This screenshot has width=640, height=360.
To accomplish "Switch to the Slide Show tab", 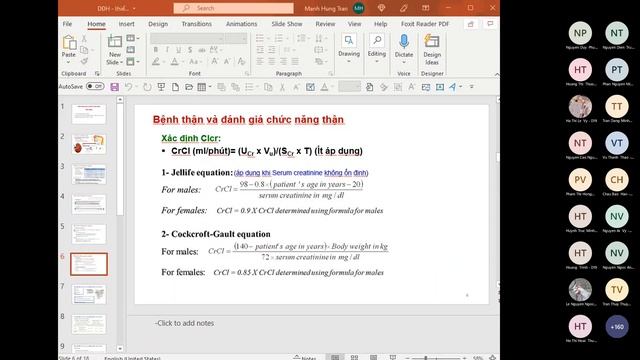I will 287,24.
